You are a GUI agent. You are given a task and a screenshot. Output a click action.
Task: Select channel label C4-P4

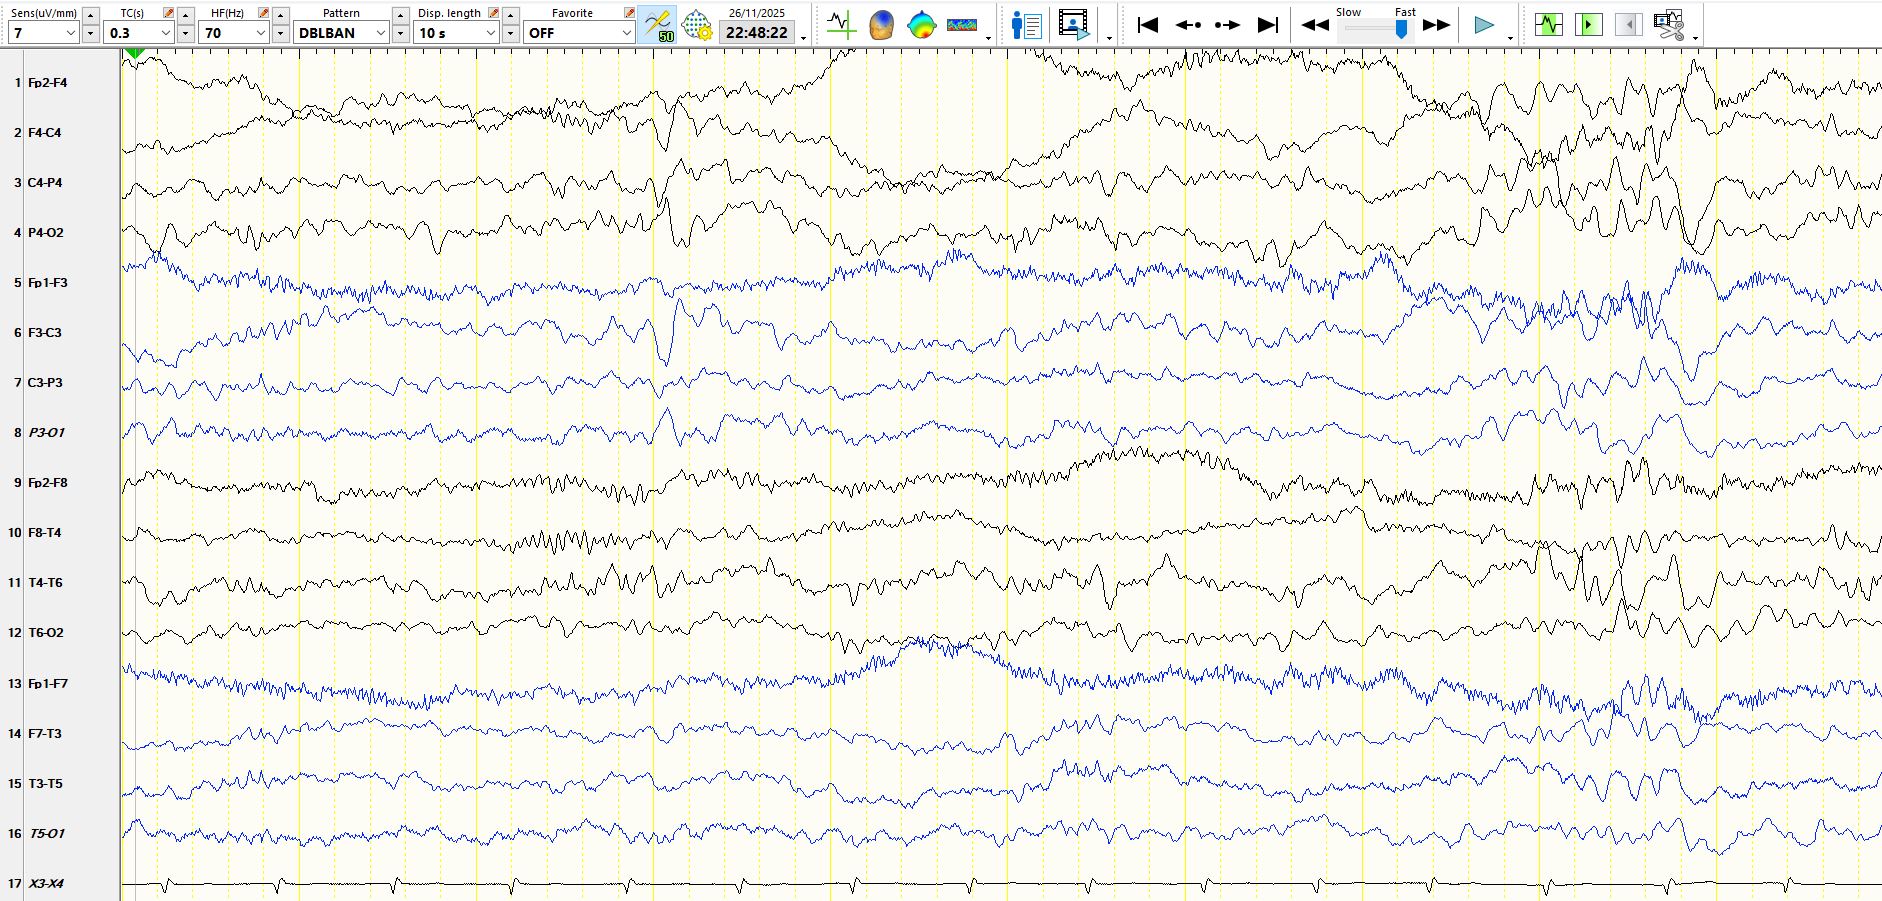pyautogui.click(x=45, y=183)
